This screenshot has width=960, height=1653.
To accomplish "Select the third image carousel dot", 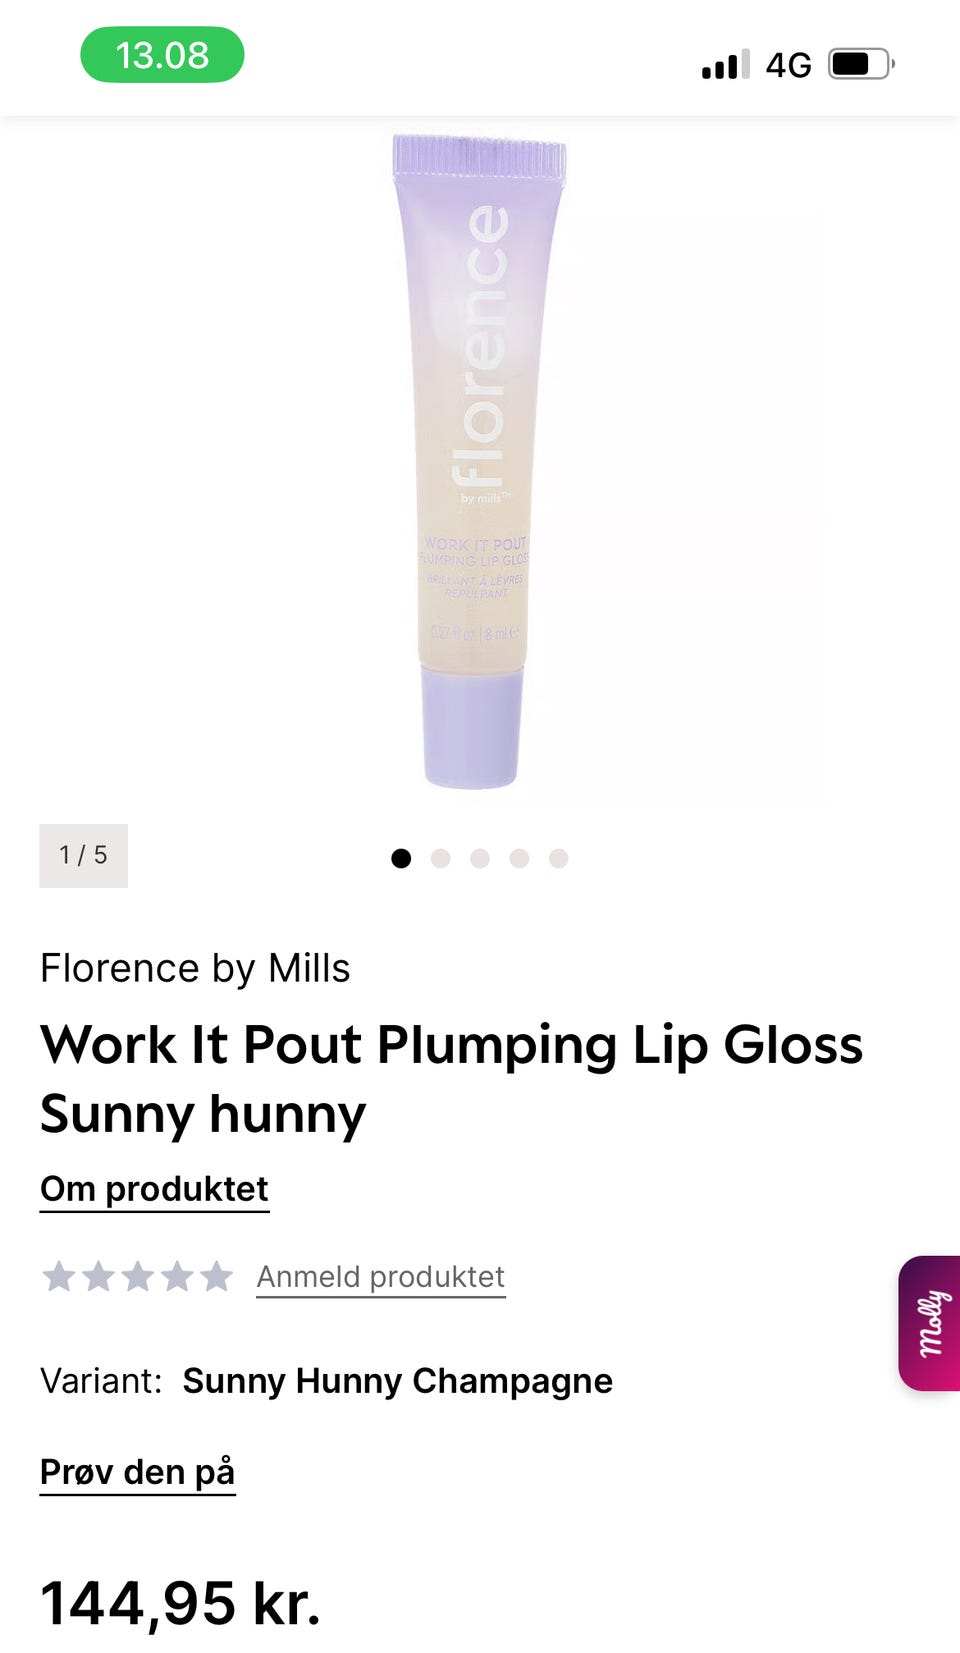I will point(480,858).
